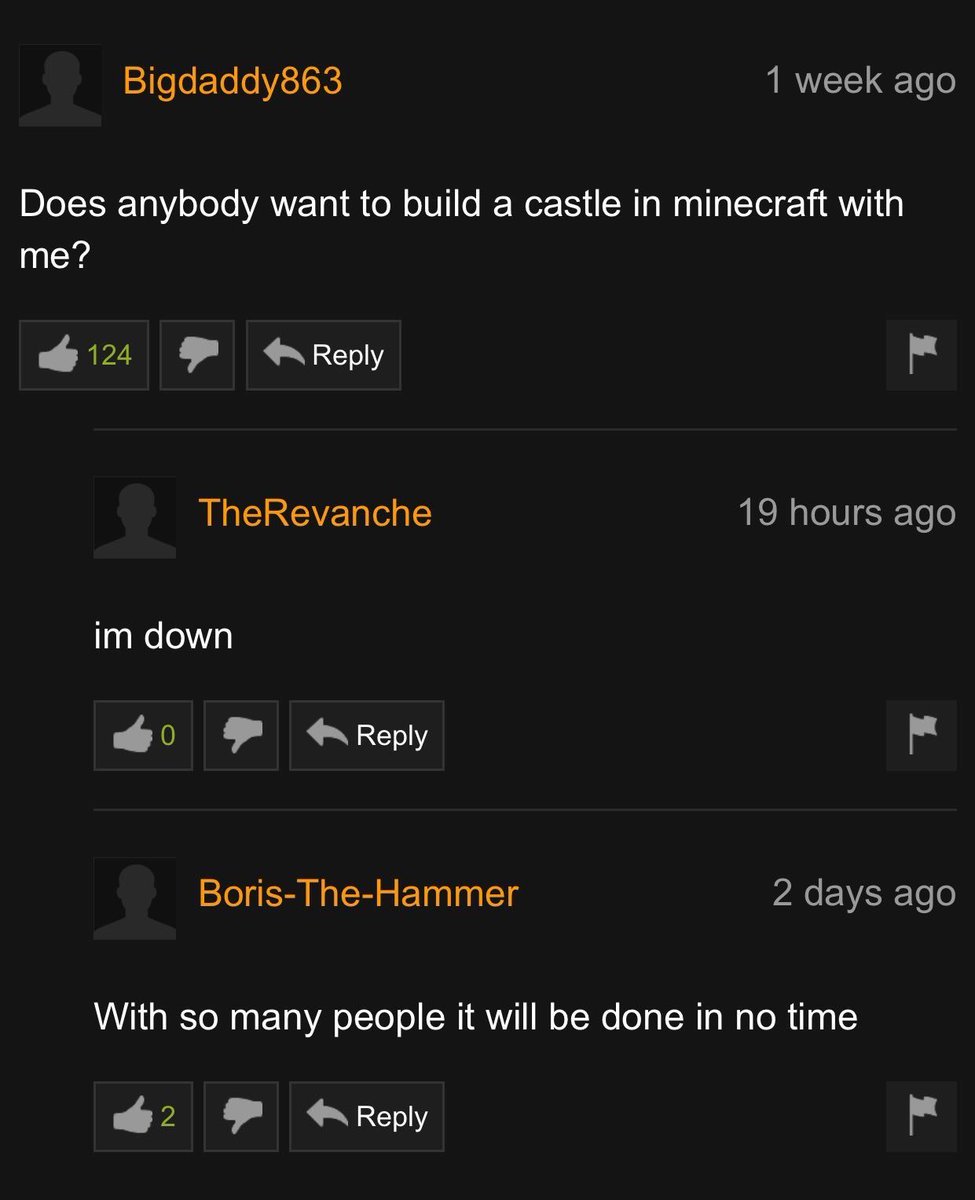This screenshot has width=975, height=1200.
Task: Click Boris-The-Hammer's avatar image
Action: pyautogui.click(x=134, y=898)
